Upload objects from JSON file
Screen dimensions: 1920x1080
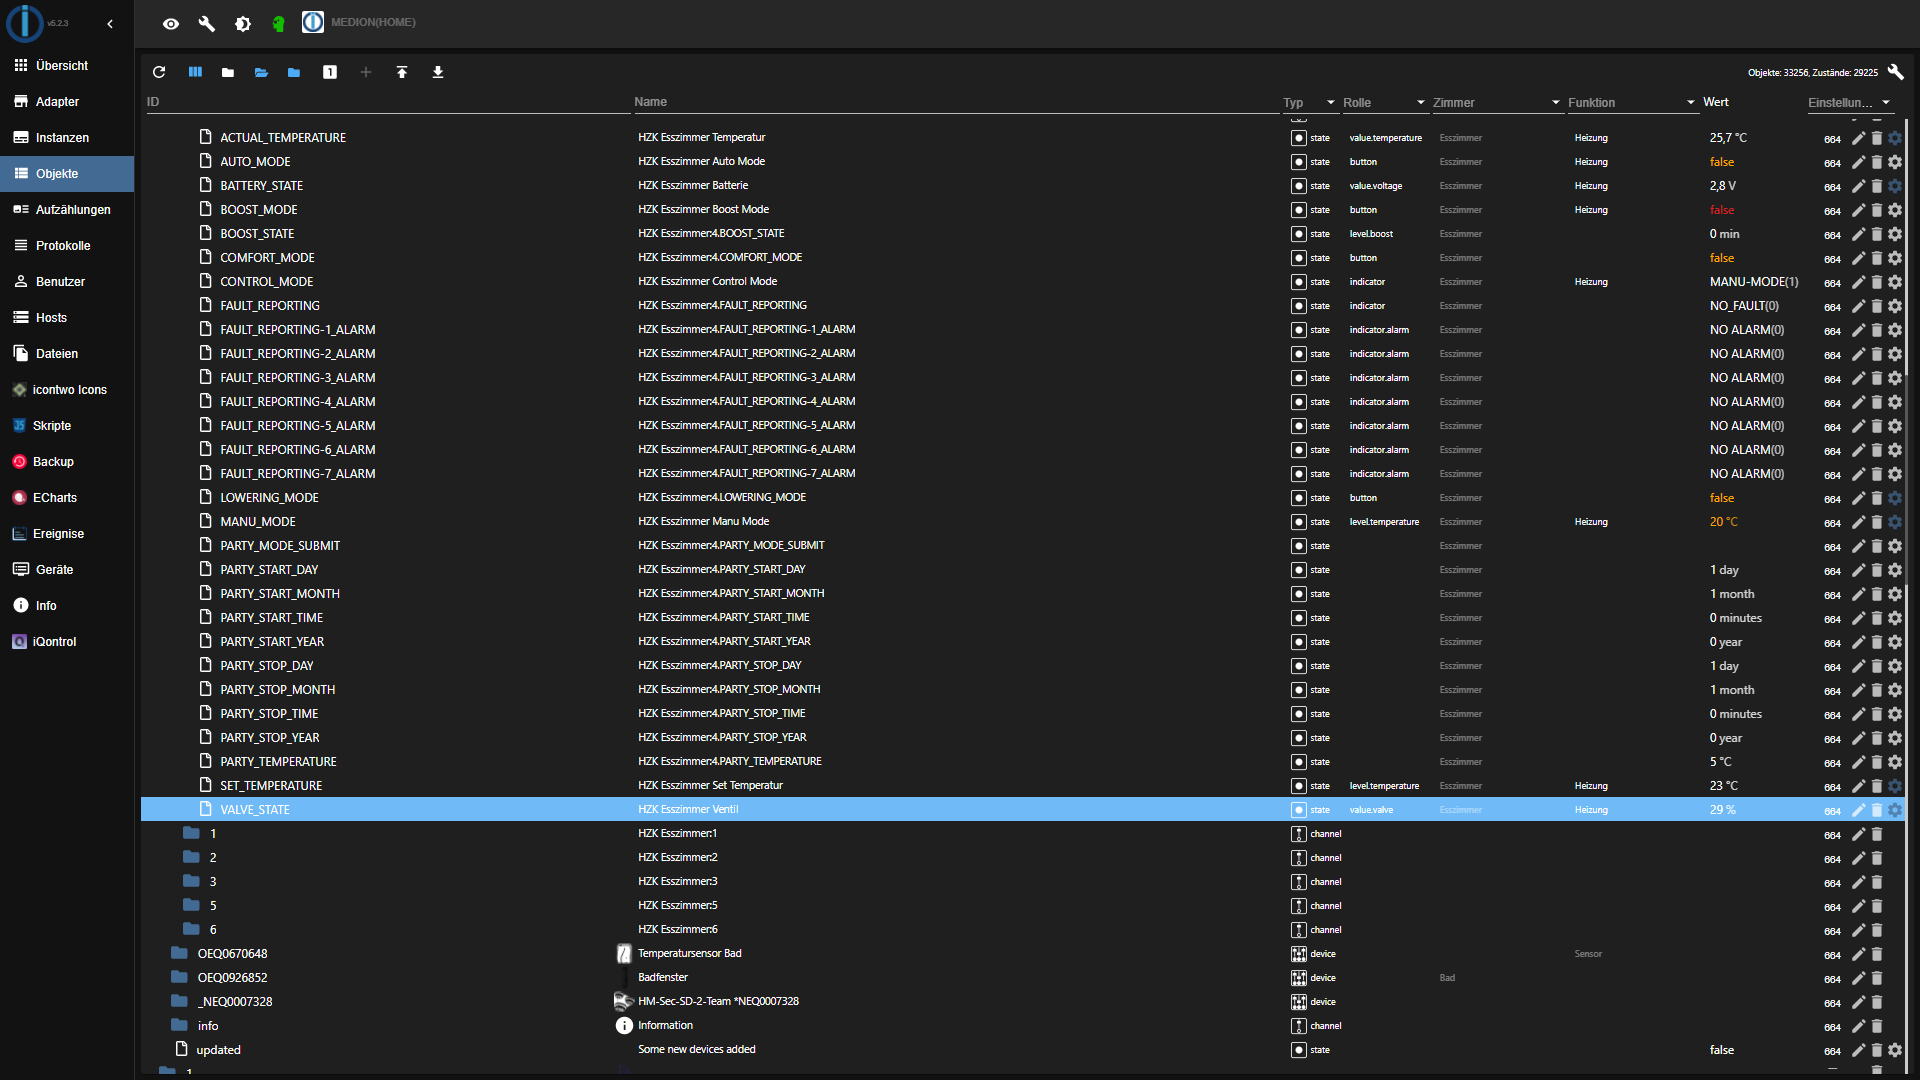402,72
